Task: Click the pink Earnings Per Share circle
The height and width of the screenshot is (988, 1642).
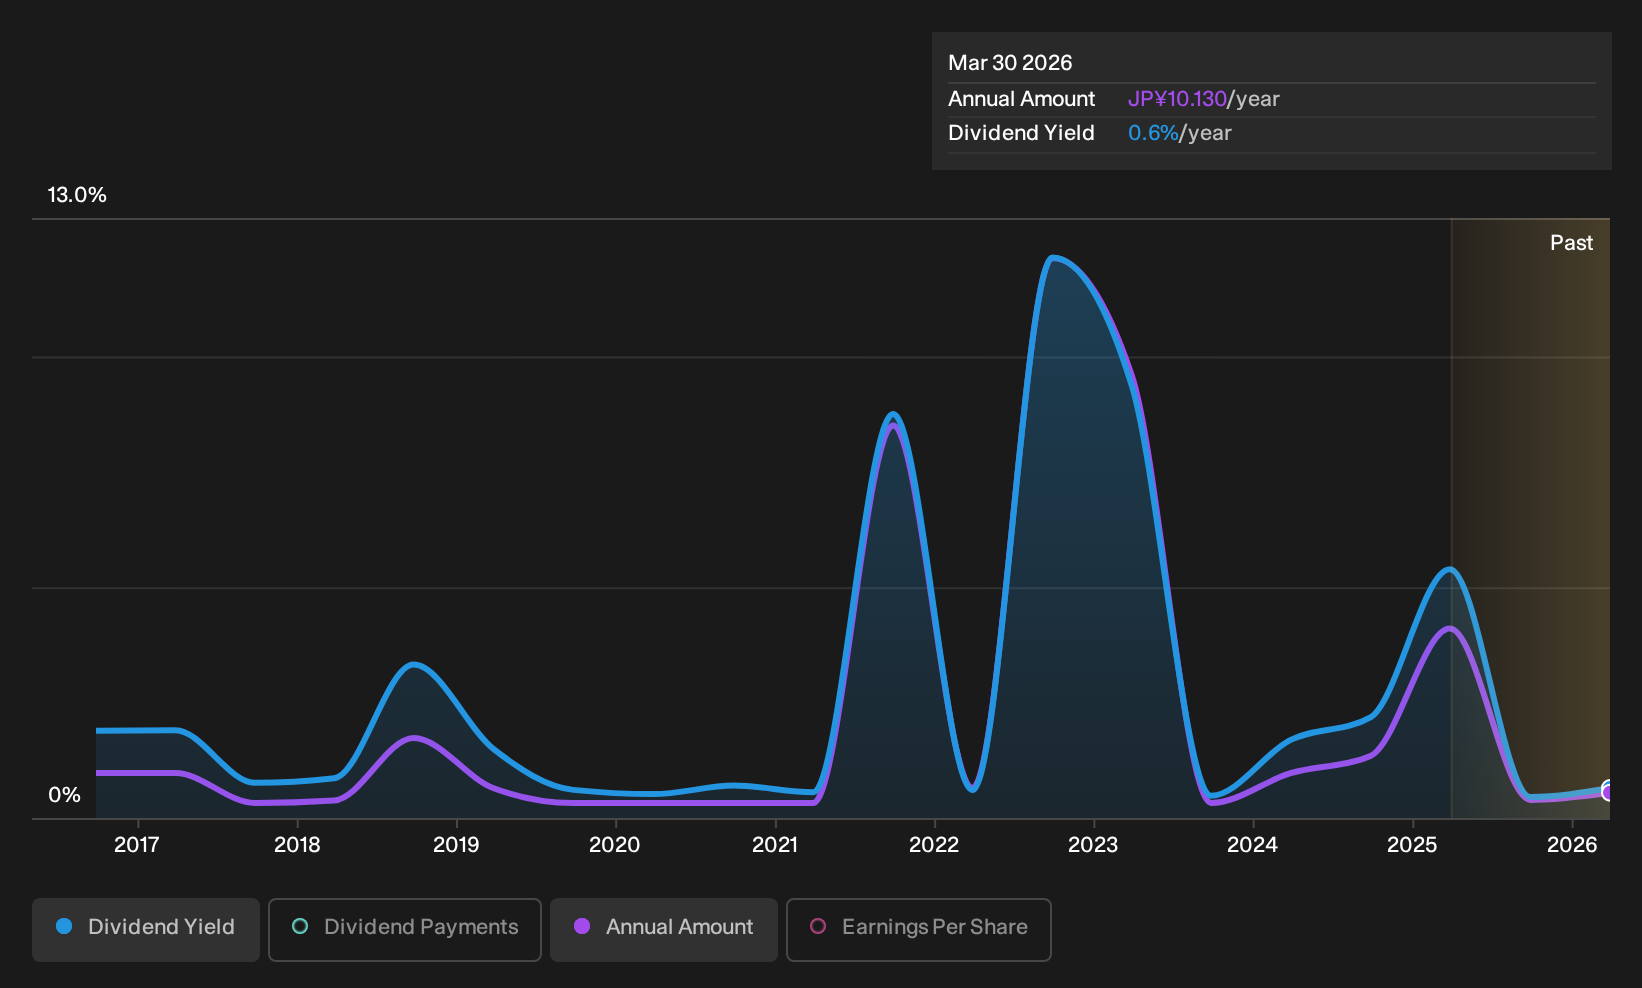Action: 818,926
